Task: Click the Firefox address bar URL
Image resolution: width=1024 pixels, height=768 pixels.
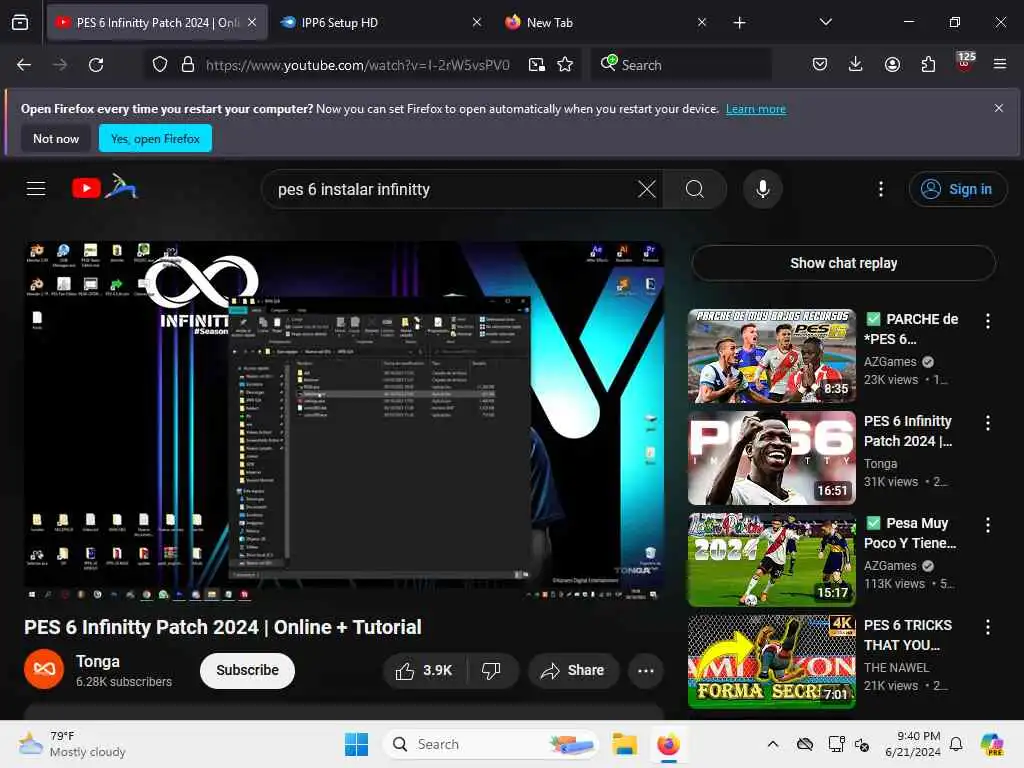Action: coord(357,65)
